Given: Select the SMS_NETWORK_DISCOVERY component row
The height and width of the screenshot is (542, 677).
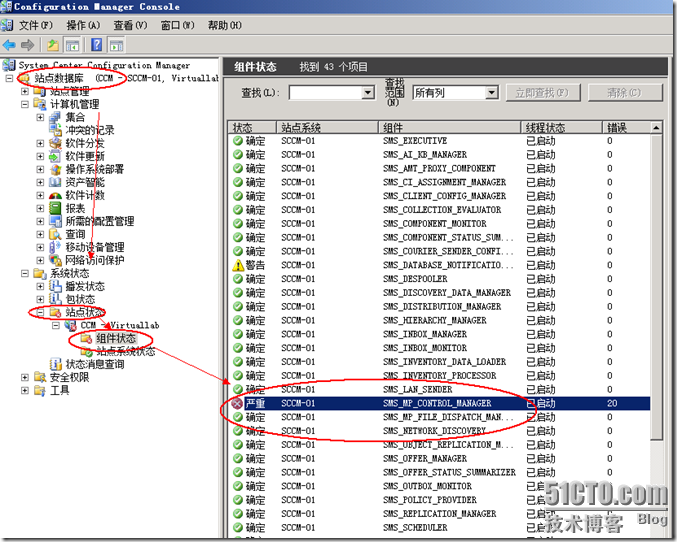Looking at the screenshot, I should tap(439, 431).
